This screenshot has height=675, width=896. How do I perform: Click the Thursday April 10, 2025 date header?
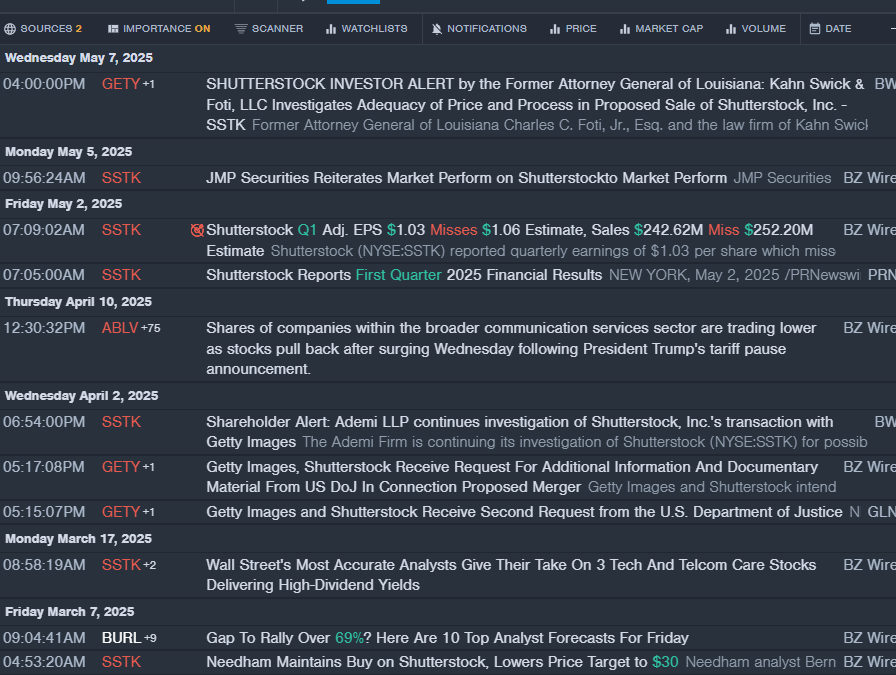click(78, 302)
